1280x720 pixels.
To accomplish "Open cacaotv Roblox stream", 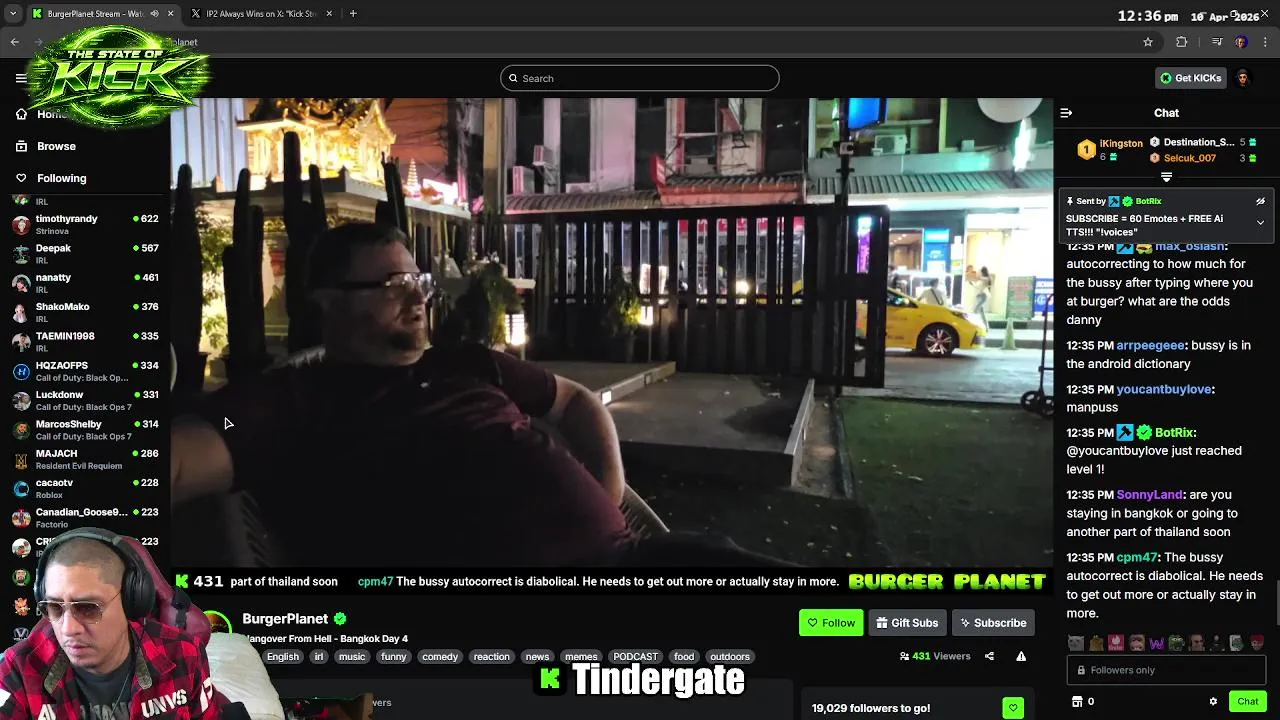I will (x=85, y=488).
